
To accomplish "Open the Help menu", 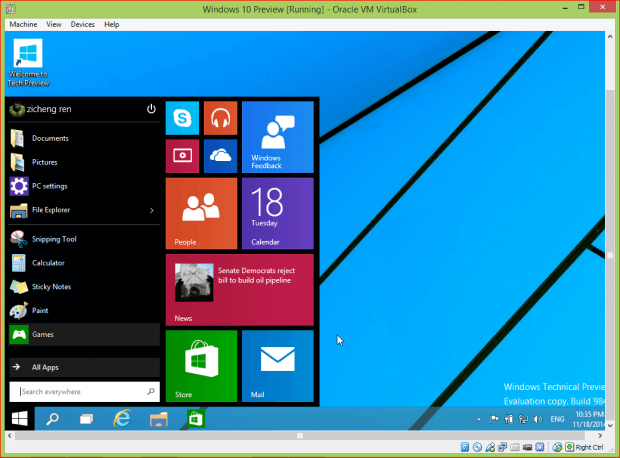I will (112, 25).
